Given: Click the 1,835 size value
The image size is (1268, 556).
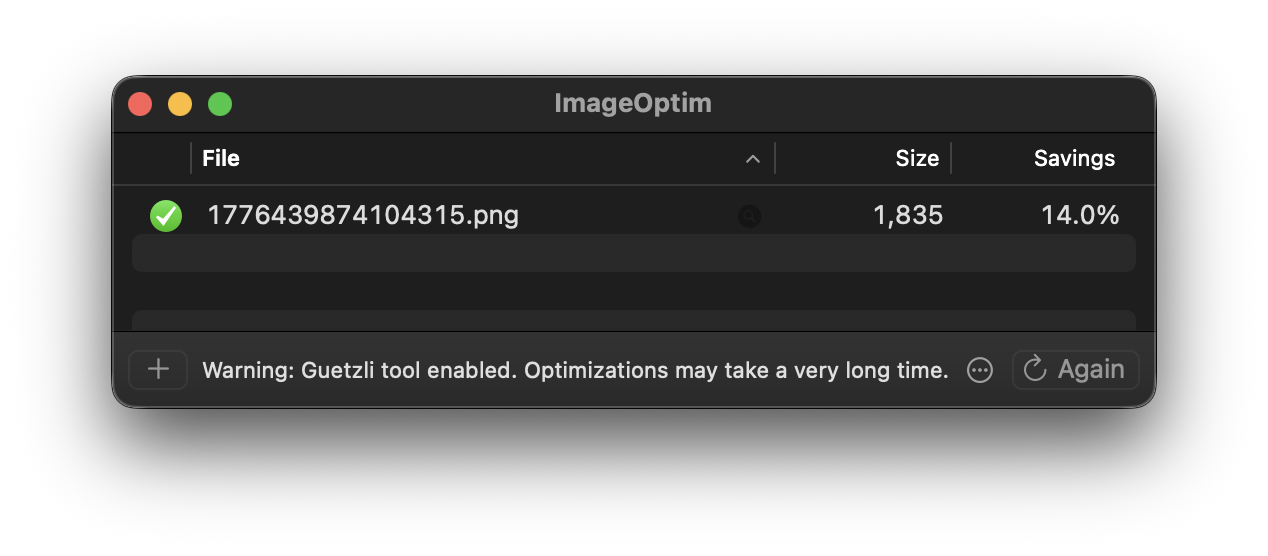Looking at the screenshot, I should (907, 215).
